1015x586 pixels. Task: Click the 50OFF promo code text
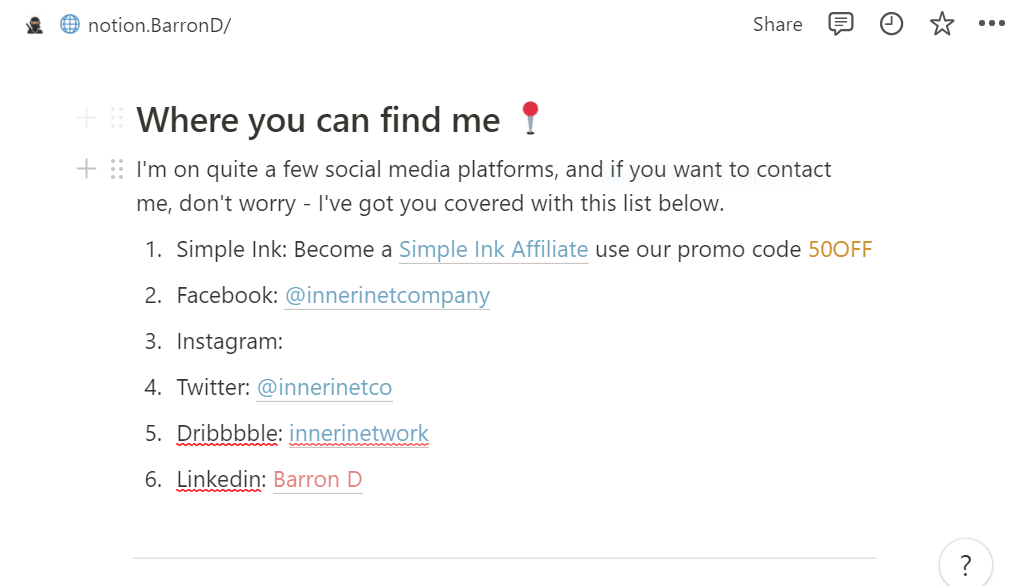pyautogui.click(x=840, y=249)
